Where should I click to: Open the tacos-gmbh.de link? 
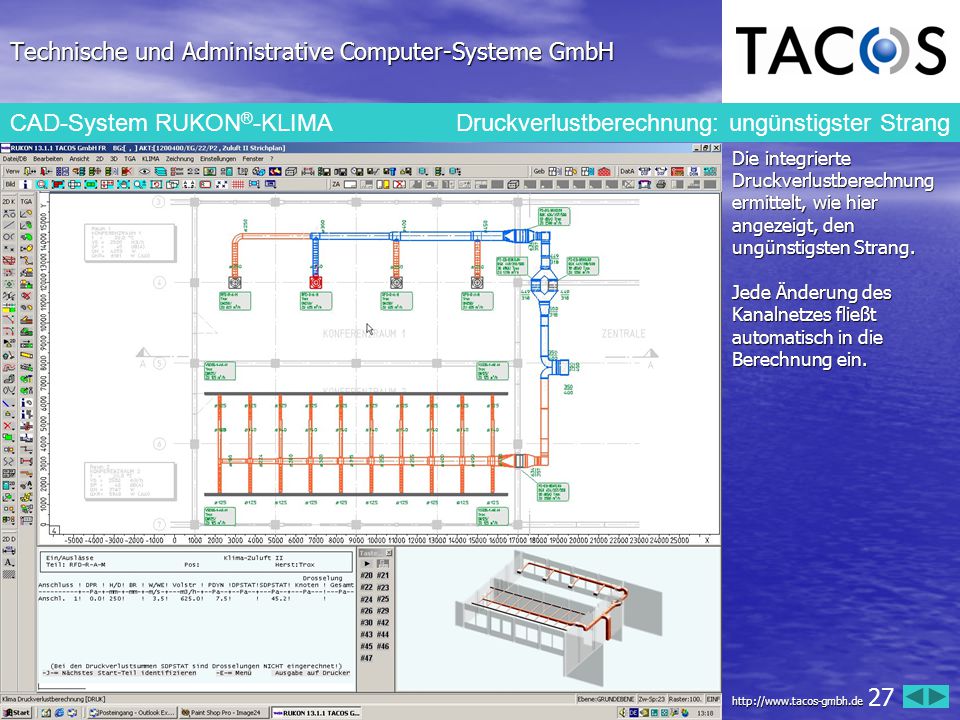point(797,701)
